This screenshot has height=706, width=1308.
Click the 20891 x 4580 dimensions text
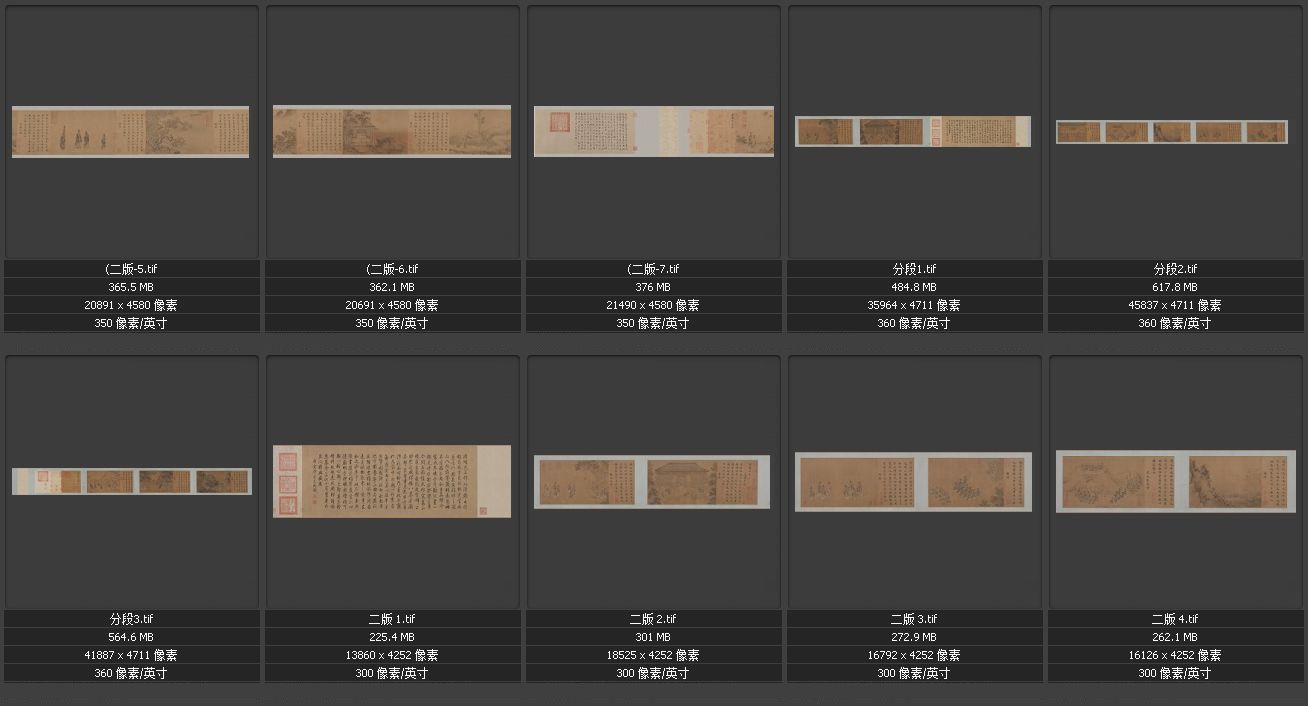[132, 305]
